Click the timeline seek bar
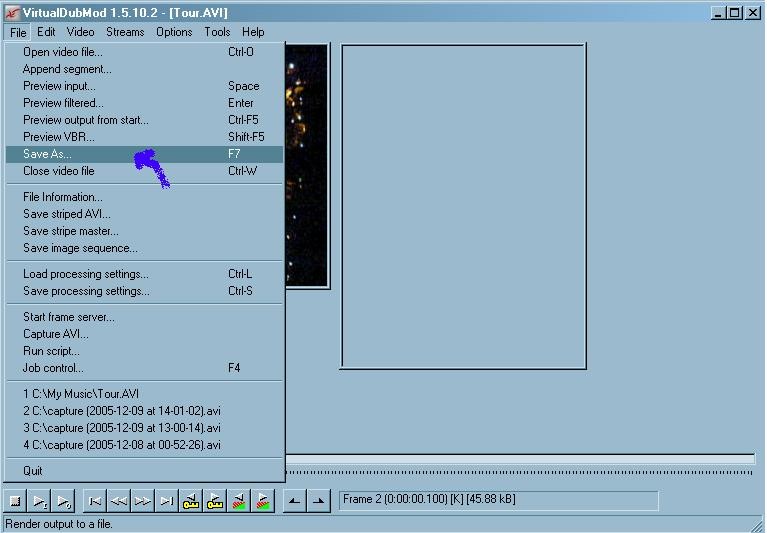This screenshot has width=767, height=533. (520, 459)
